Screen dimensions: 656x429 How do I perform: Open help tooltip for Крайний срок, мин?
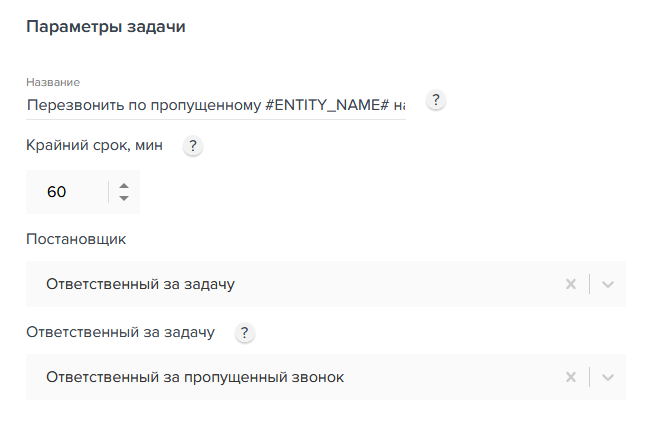coord(193,146)
